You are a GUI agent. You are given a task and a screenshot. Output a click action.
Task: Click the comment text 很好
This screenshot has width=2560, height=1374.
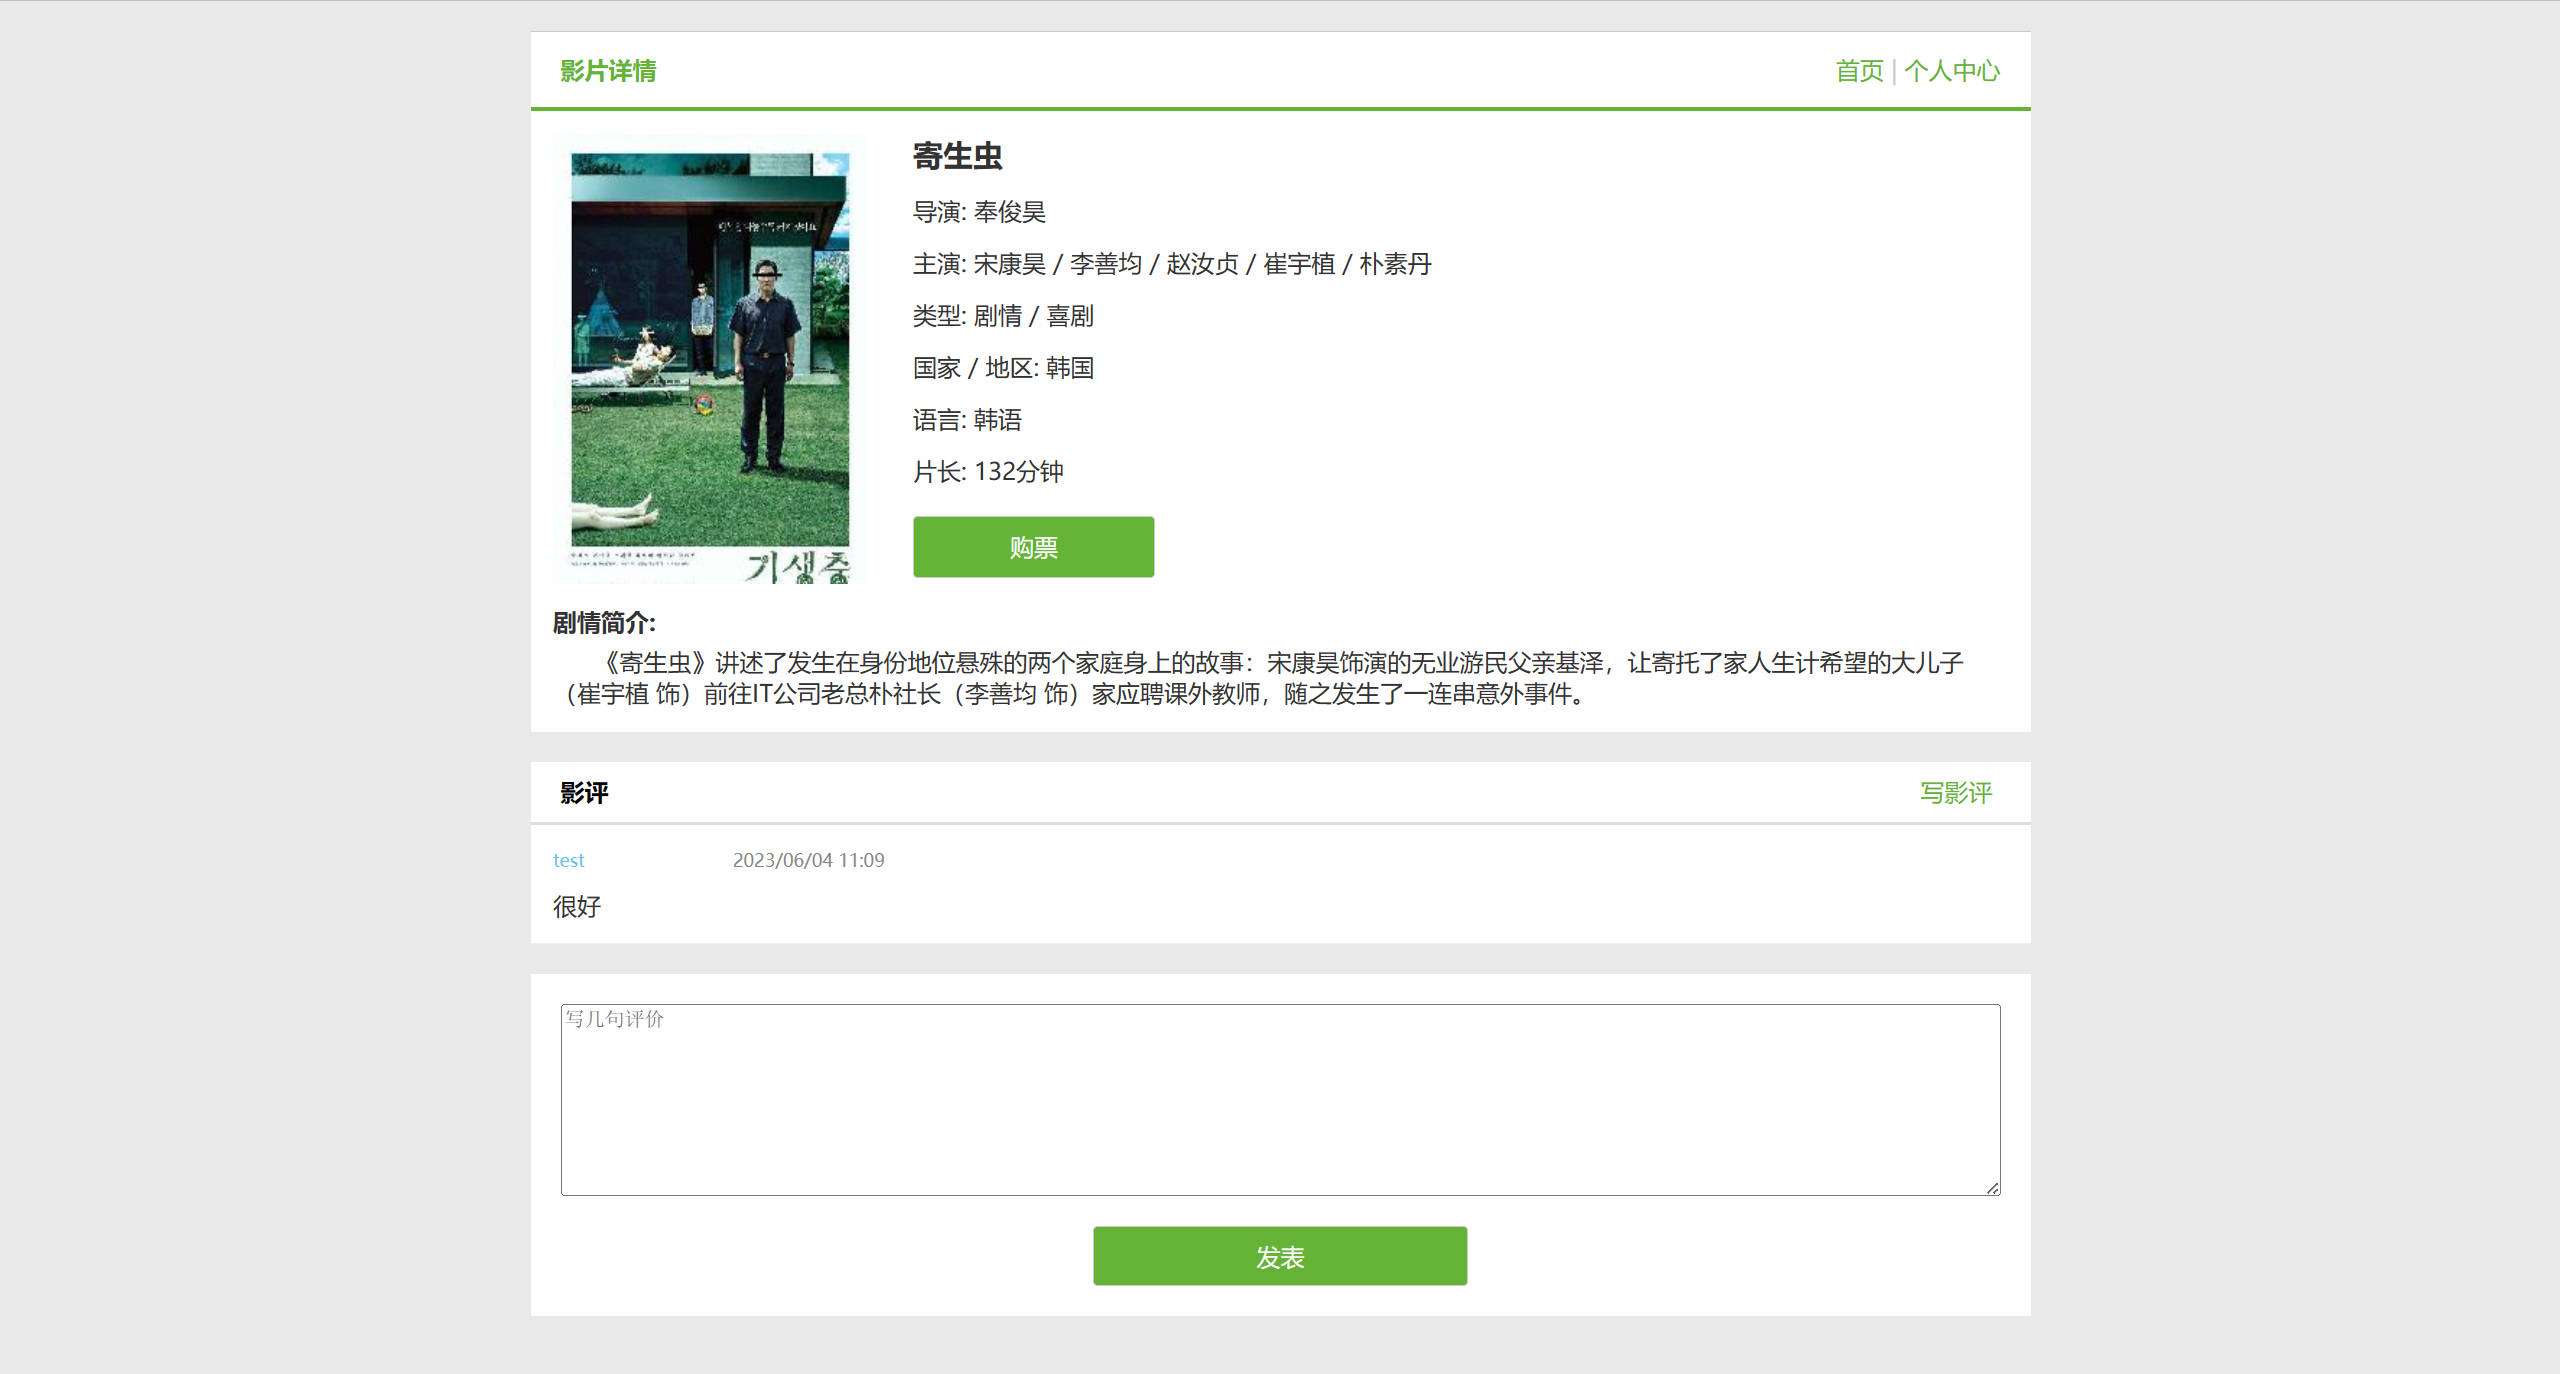pos(575,906)
